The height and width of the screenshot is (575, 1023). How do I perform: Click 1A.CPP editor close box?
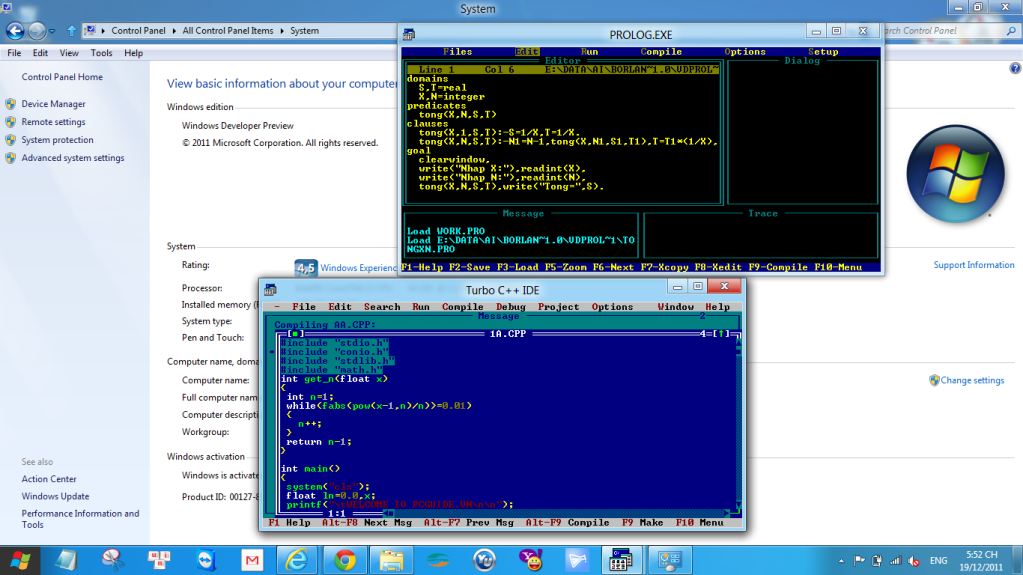(x=295, y=334)
